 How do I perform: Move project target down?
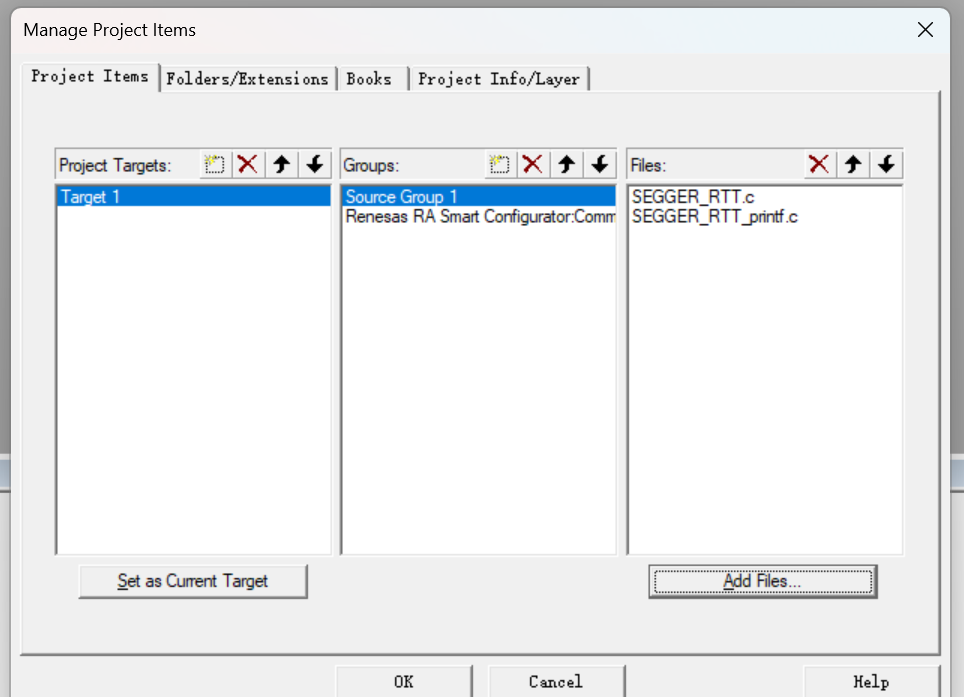pyautogui.click(x=315, y=165)
